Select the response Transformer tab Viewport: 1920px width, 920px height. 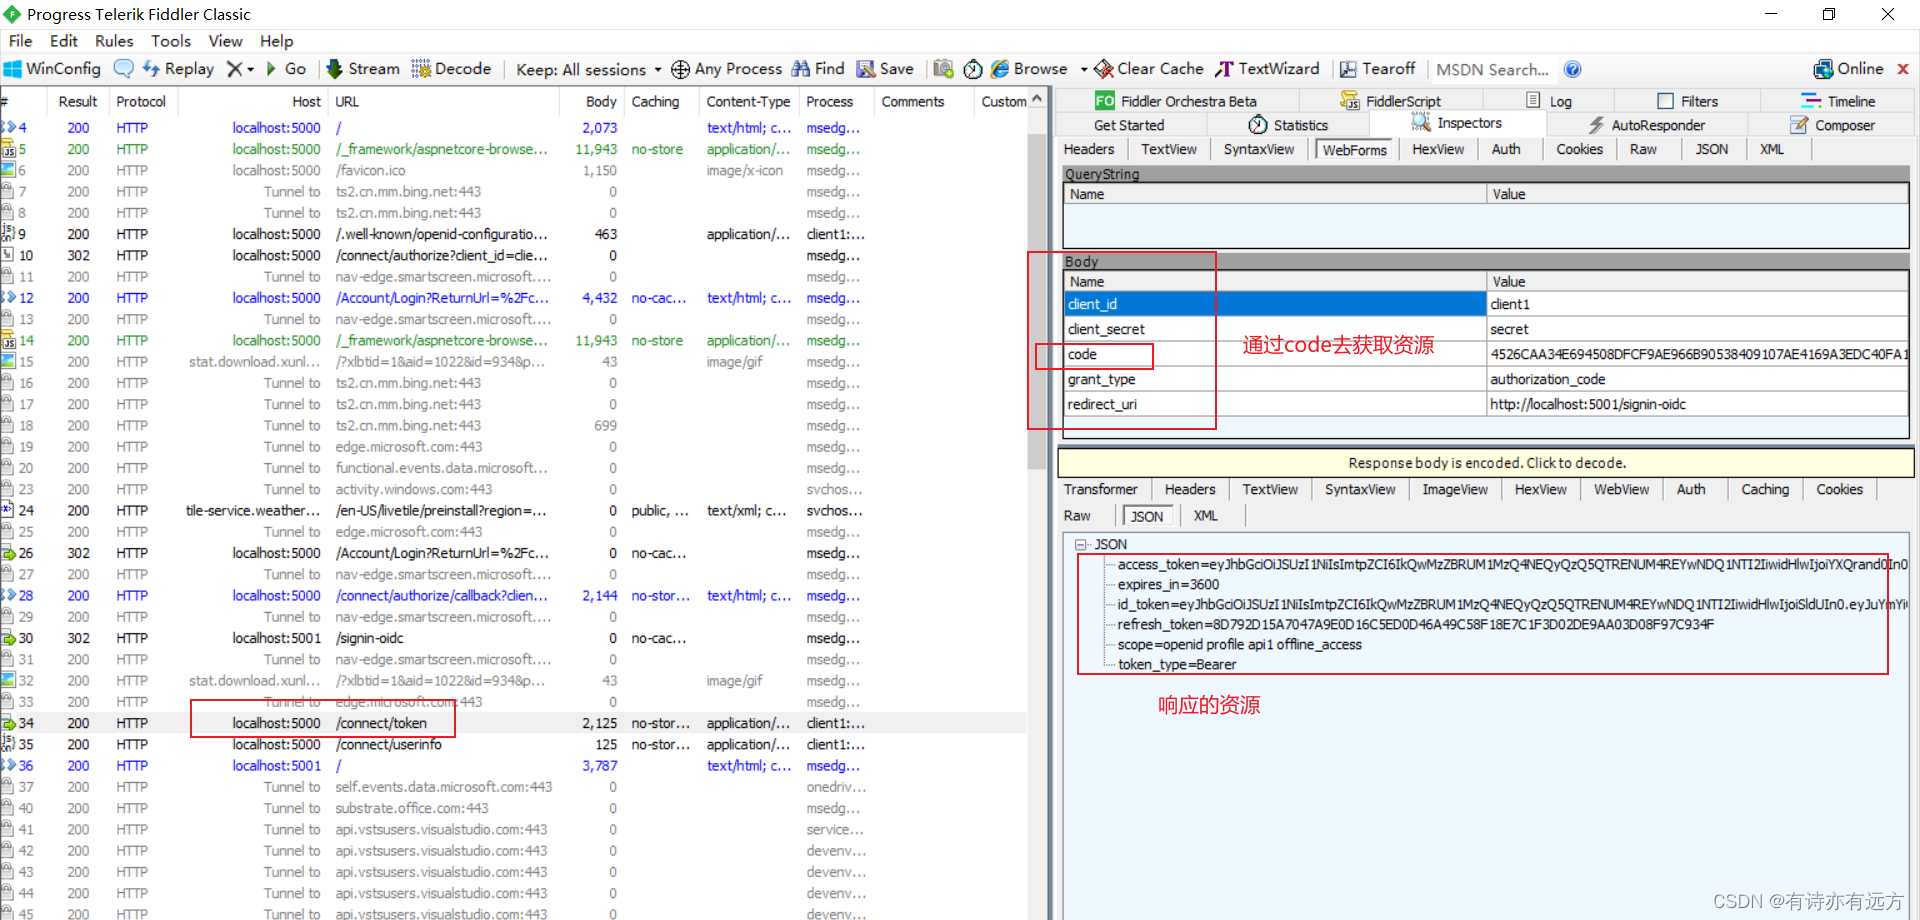(x=1100, y=489)
